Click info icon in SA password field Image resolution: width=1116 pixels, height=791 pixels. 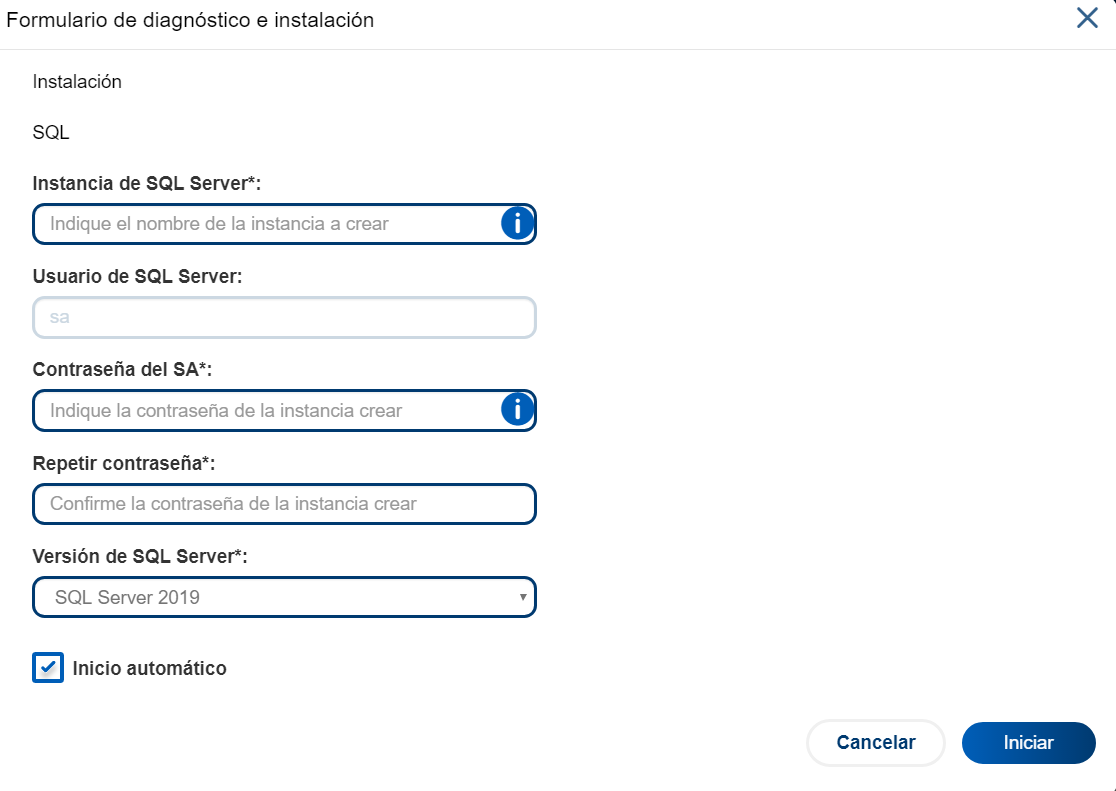click(516, 410)
